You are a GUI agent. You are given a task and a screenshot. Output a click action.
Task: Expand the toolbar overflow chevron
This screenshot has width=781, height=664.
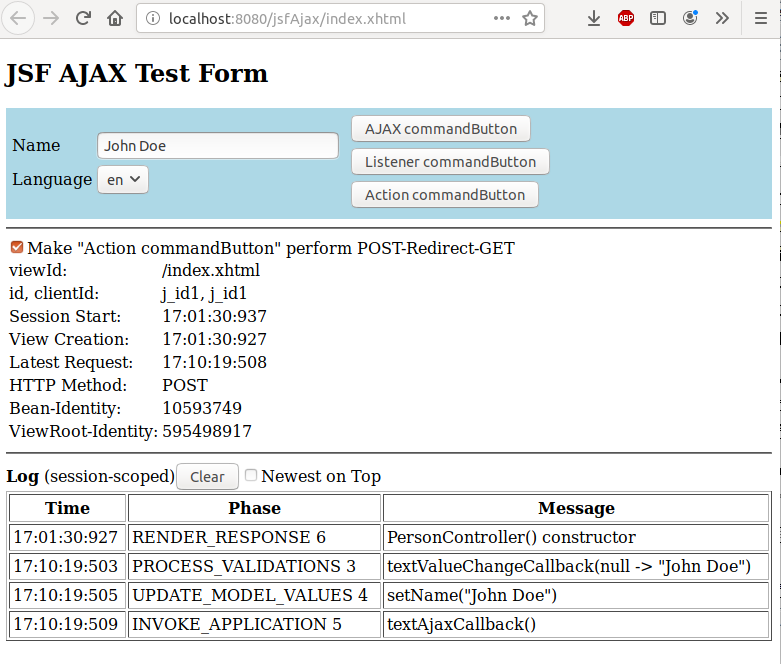(x=722, y=18)
